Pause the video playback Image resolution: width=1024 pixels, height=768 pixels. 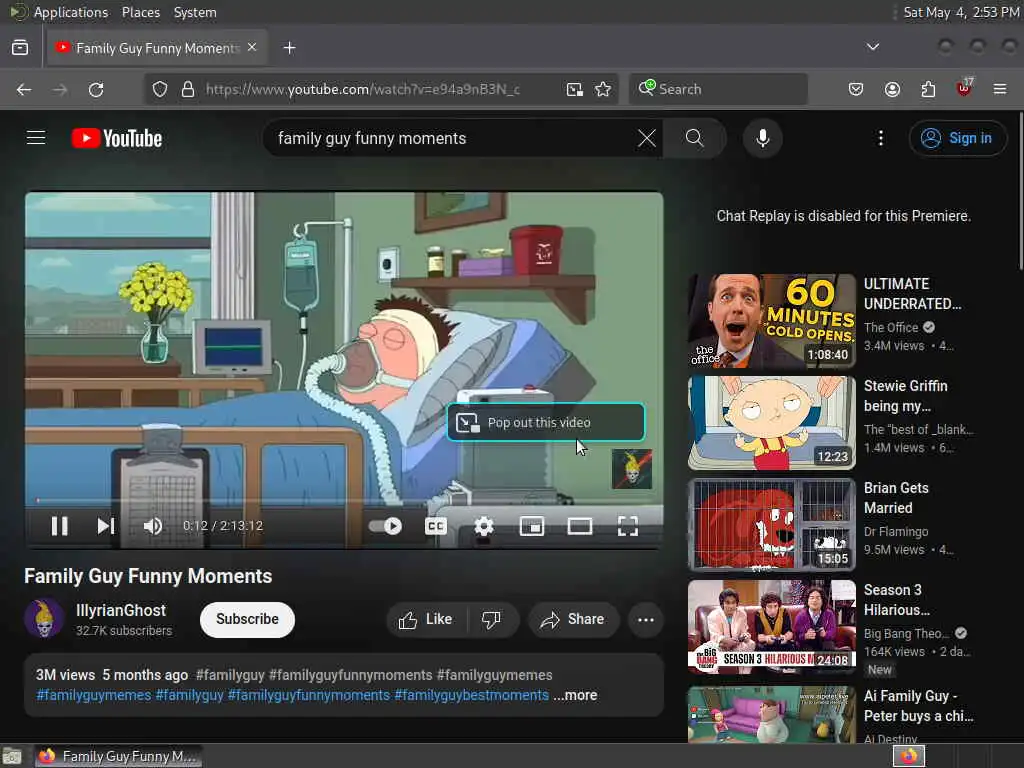(59, 526)
